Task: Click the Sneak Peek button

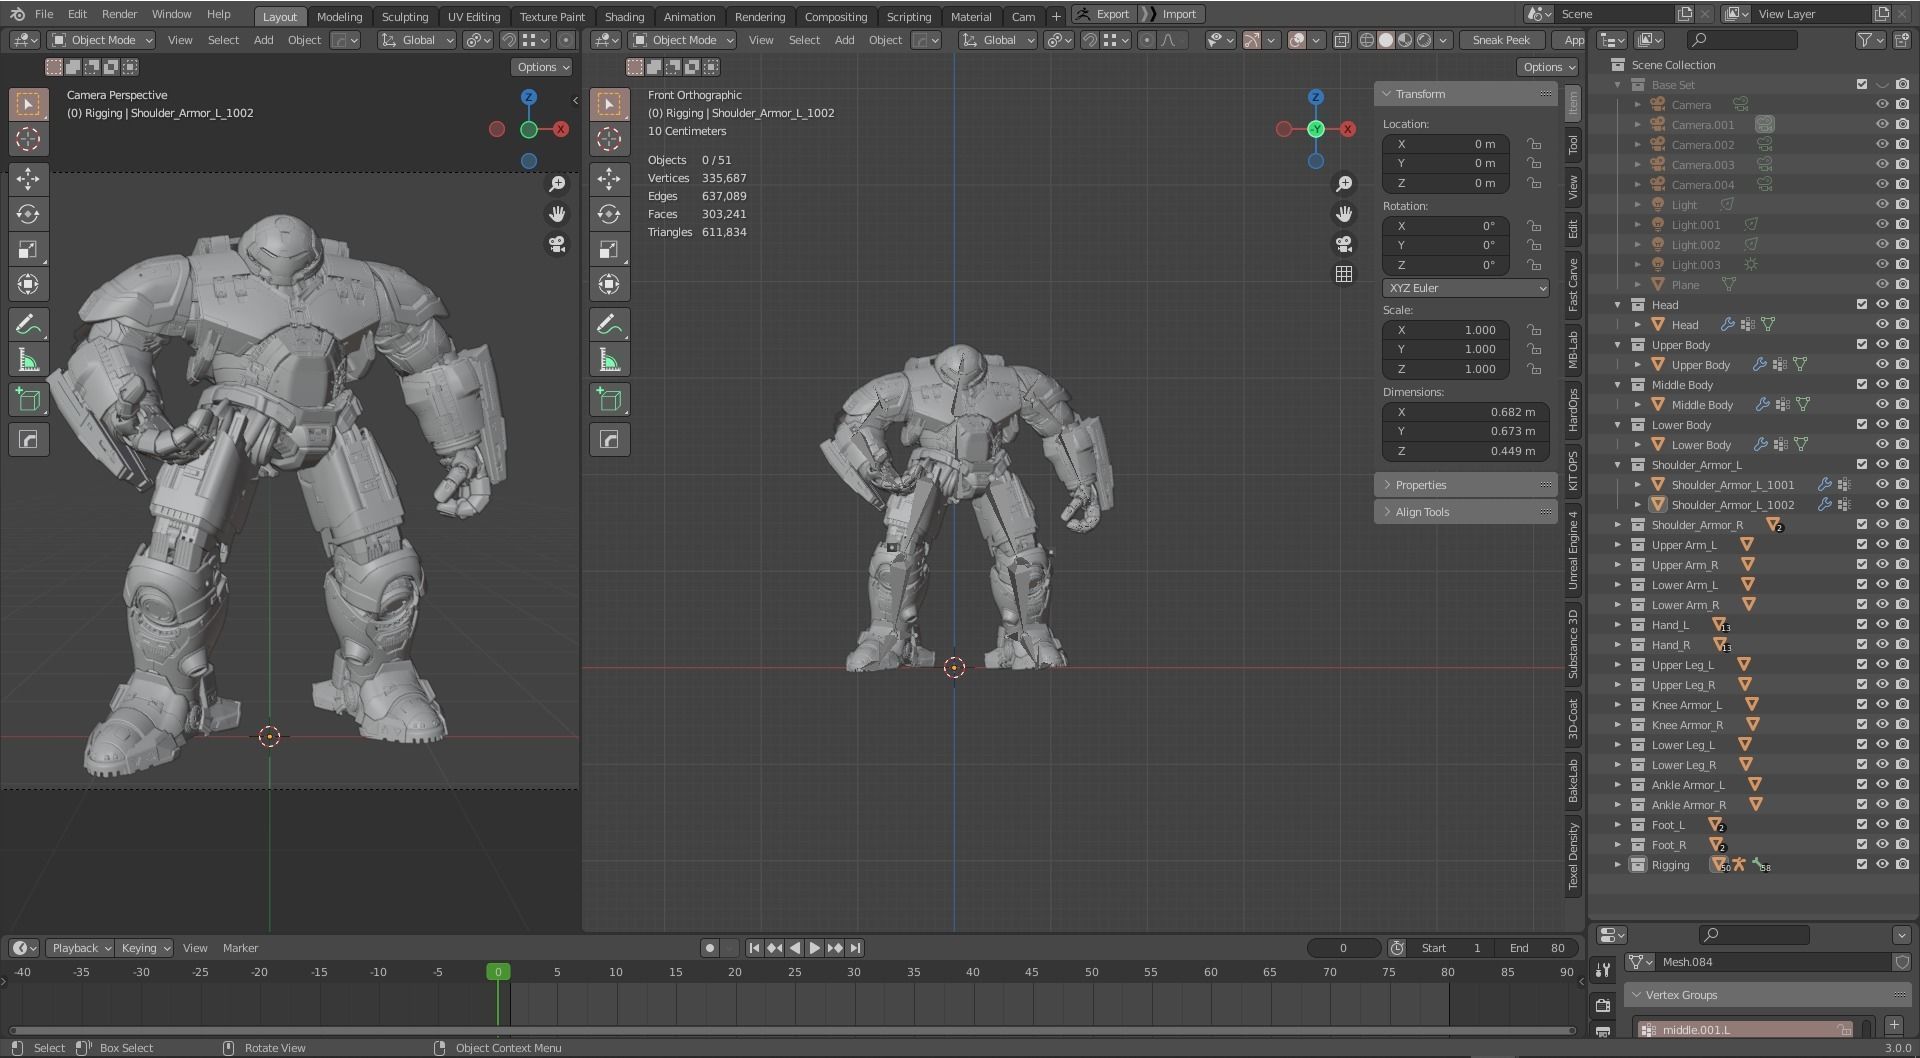Action: 1501,40
